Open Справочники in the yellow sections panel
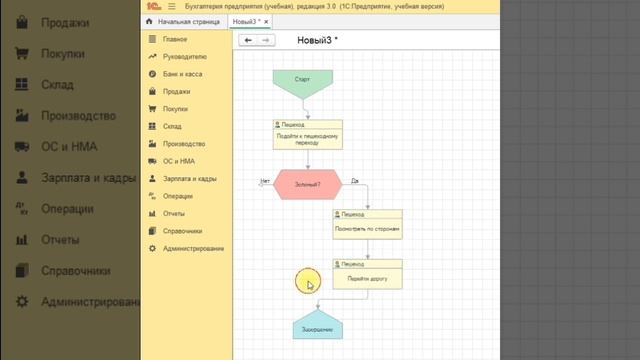Viewport: 640px width, 360px height. click(182, 231)
